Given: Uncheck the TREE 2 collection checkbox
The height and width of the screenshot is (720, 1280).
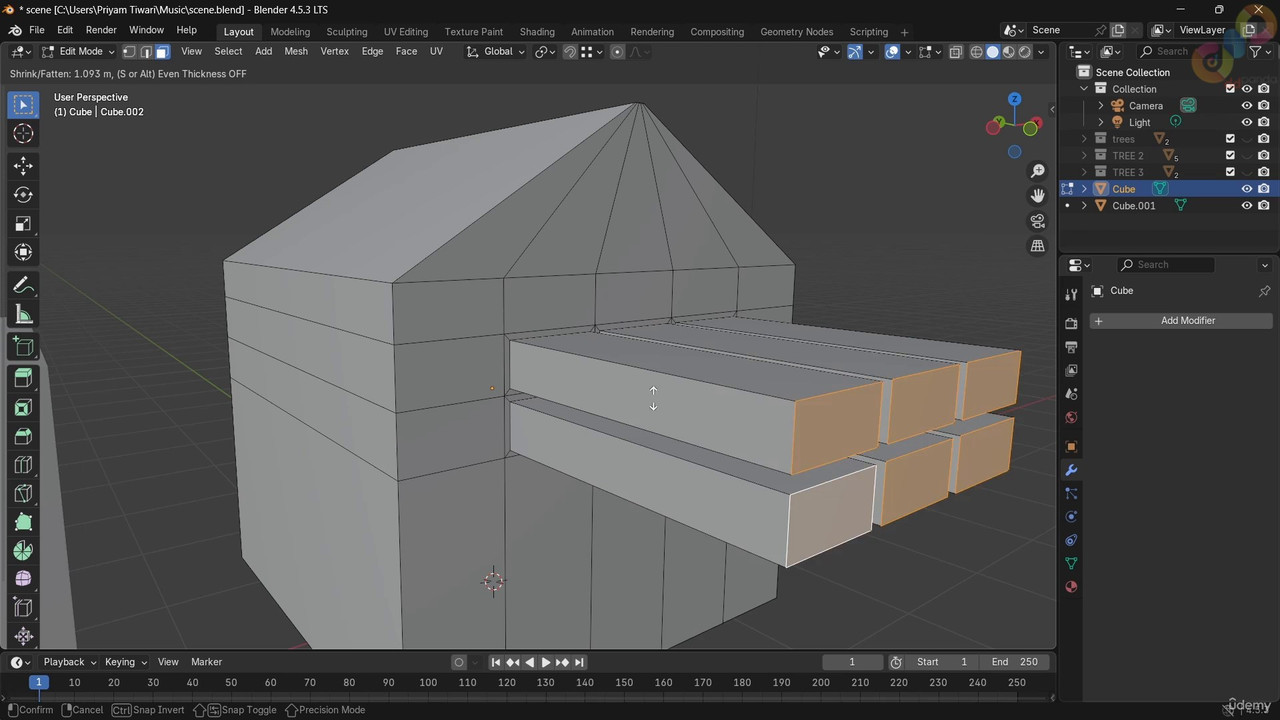Looking at the screenshot, I should click(1231, 156).
